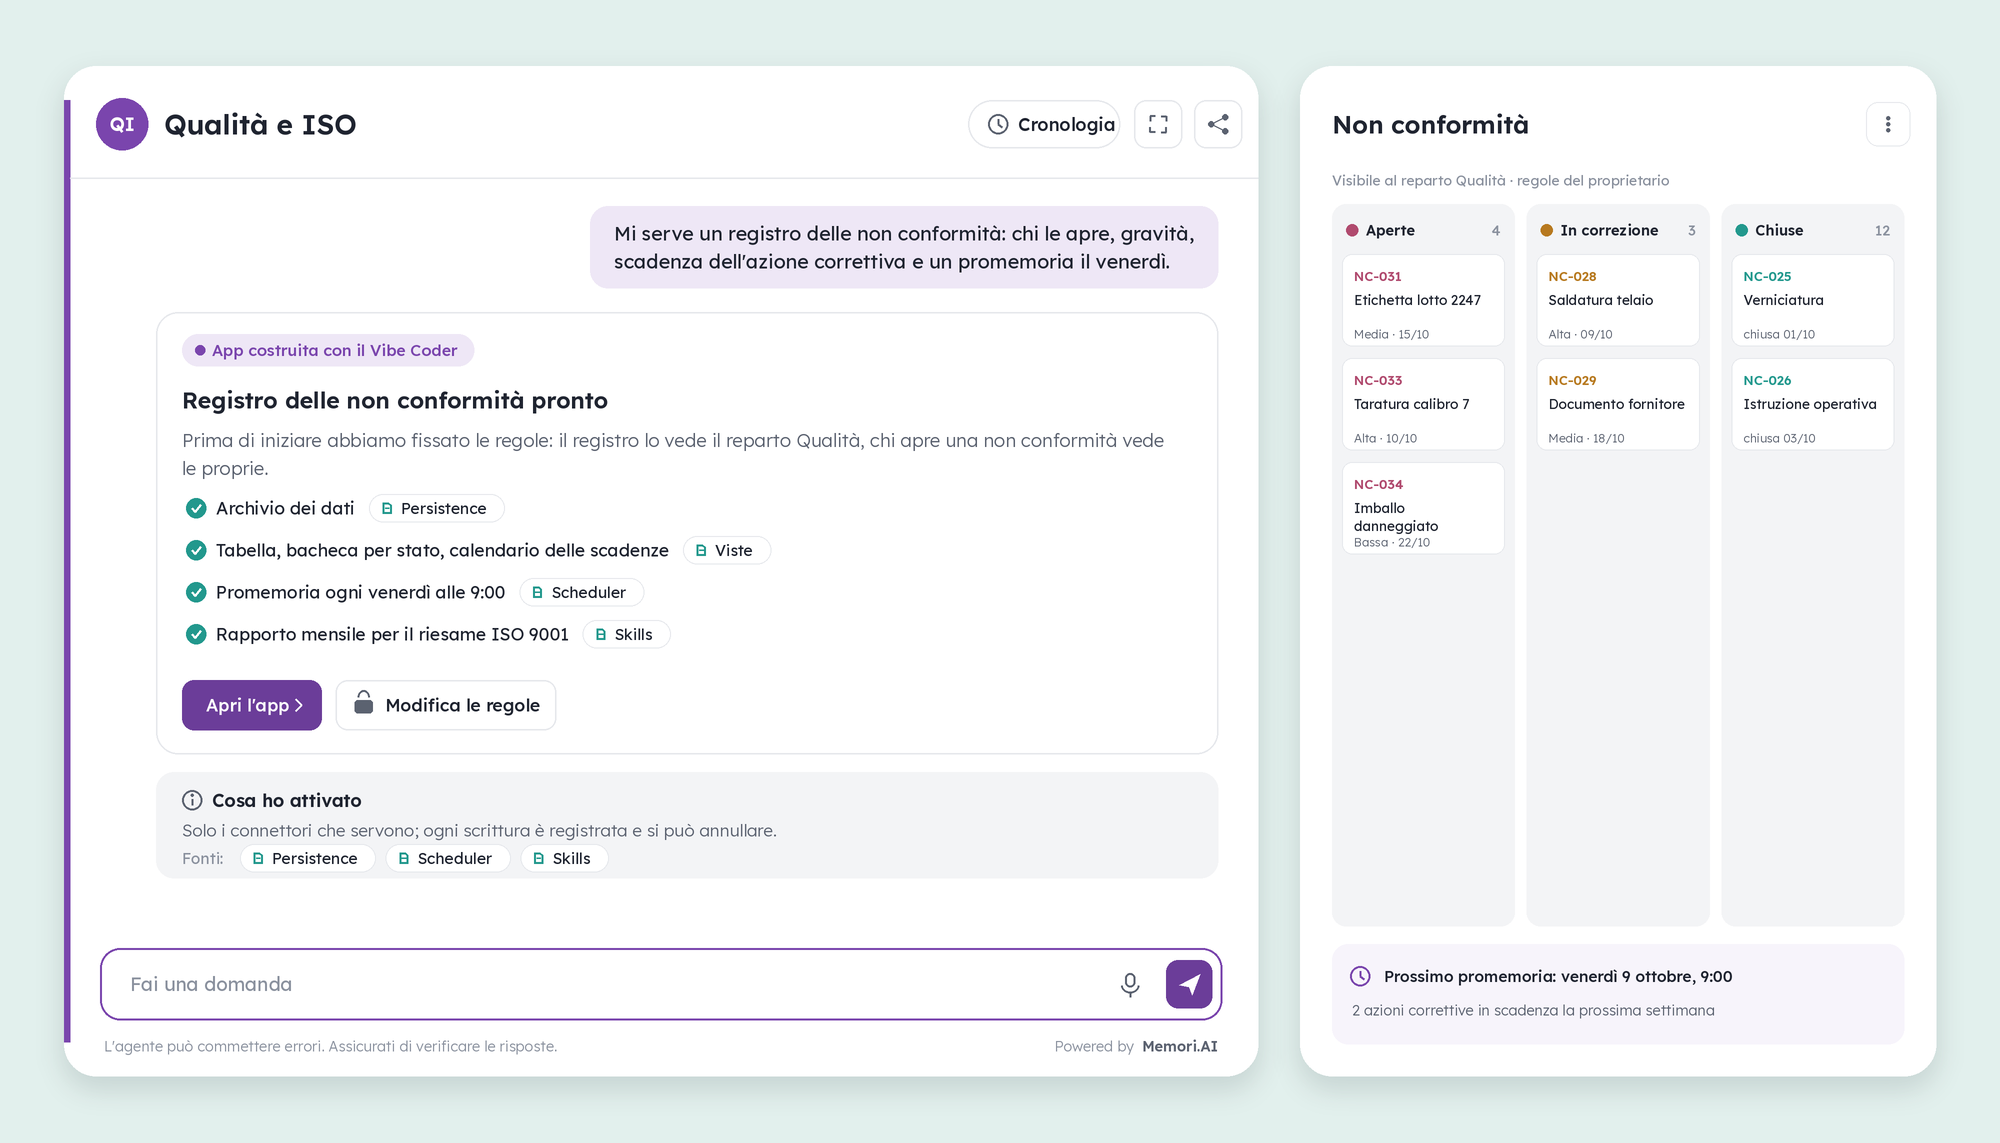Viewport: 2000px width, 1143px height.
Task: Click the Aperte column header
Action: 1423,230
